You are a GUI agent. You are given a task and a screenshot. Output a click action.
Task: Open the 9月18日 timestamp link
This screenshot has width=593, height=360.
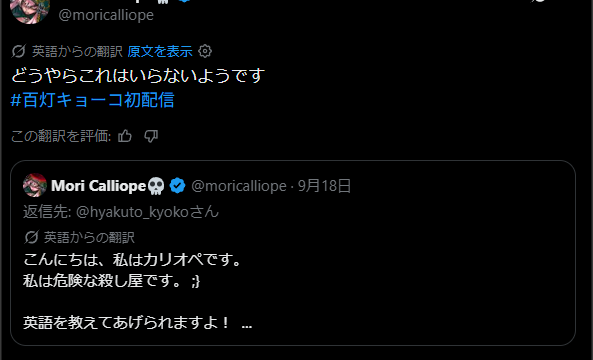click(324, 186)
